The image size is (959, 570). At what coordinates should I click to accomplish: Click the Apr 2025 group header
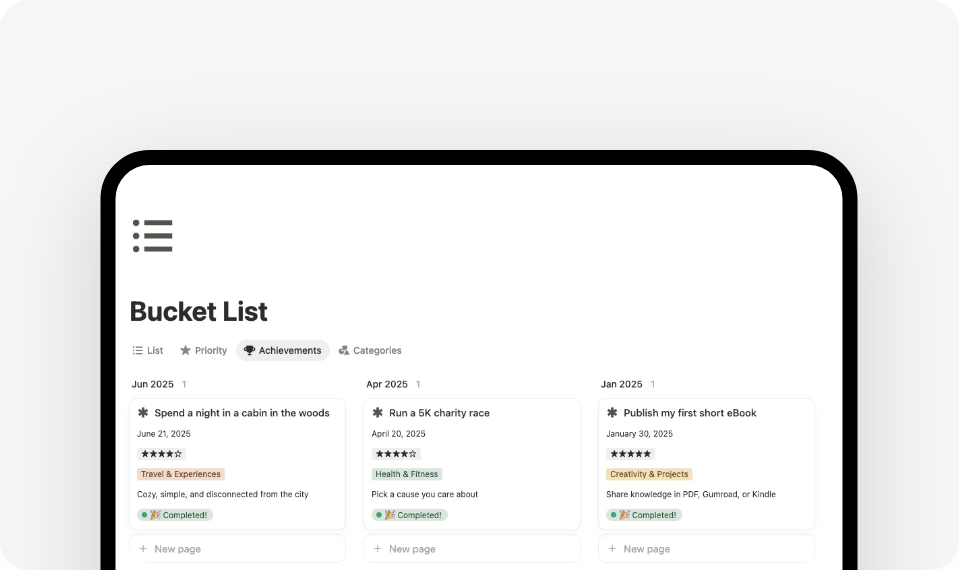pyautogui.click(x=387, y=384)
